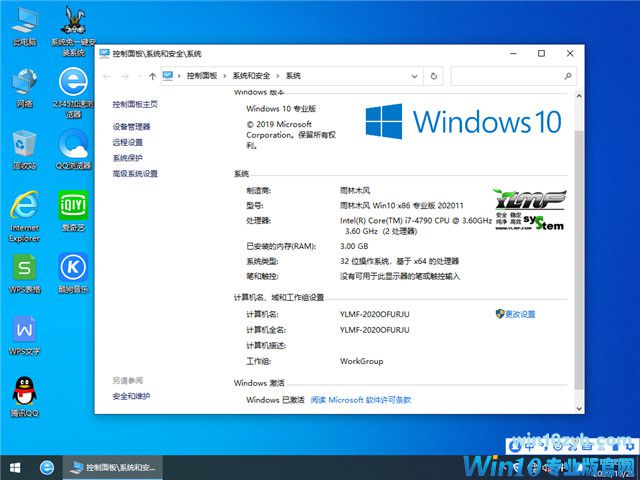The width and height of the screenshot is (640, 480).
Task: Open 系统保护 from the sidebar
Action: click(x=128, y=158)
